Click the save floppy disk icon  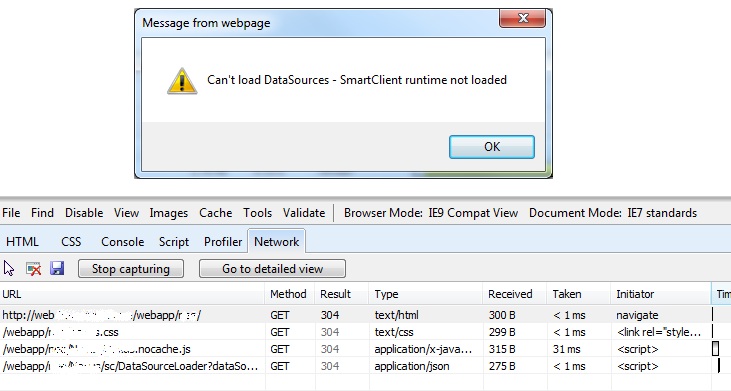(57, 268)
